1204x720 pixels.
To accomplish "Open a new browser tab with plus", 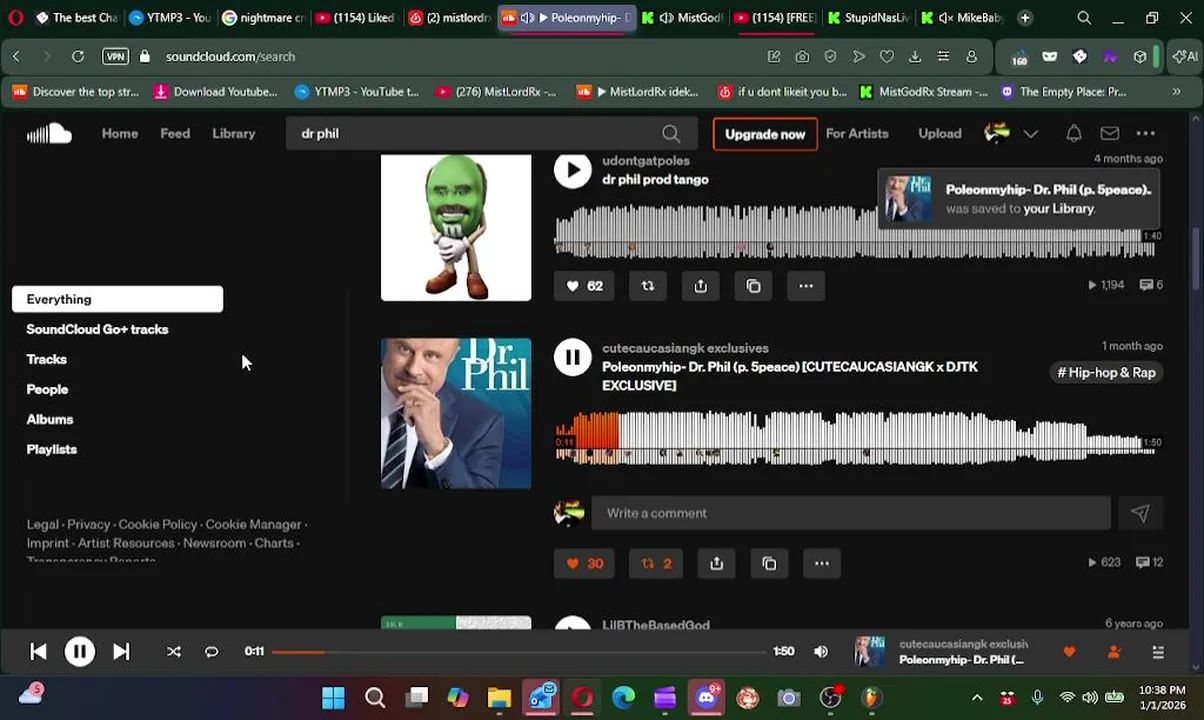I will (1025, 18).
